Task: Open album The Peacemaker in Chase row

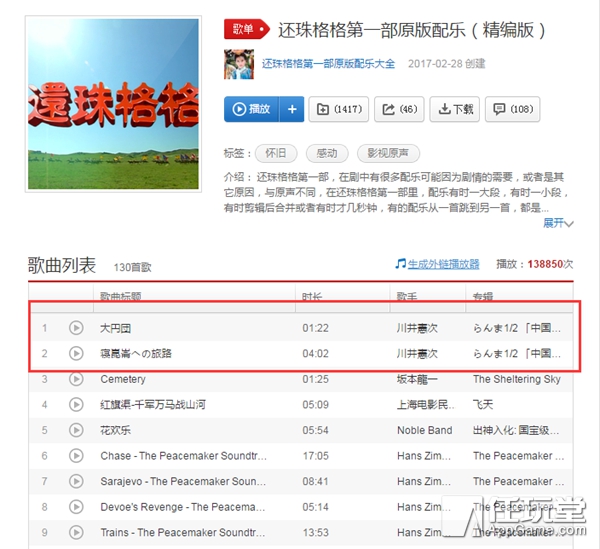Action: tap(518, 456)
